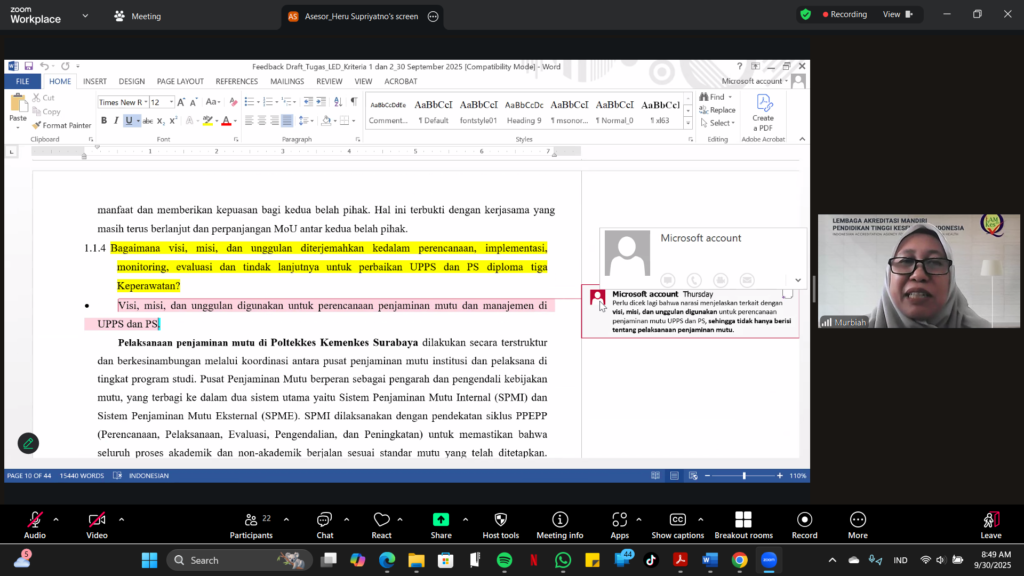The width and height of the screenshot is (1024, 576).
Task: Click the Zoom annotation pencil button
Action: tap(28, 443)
